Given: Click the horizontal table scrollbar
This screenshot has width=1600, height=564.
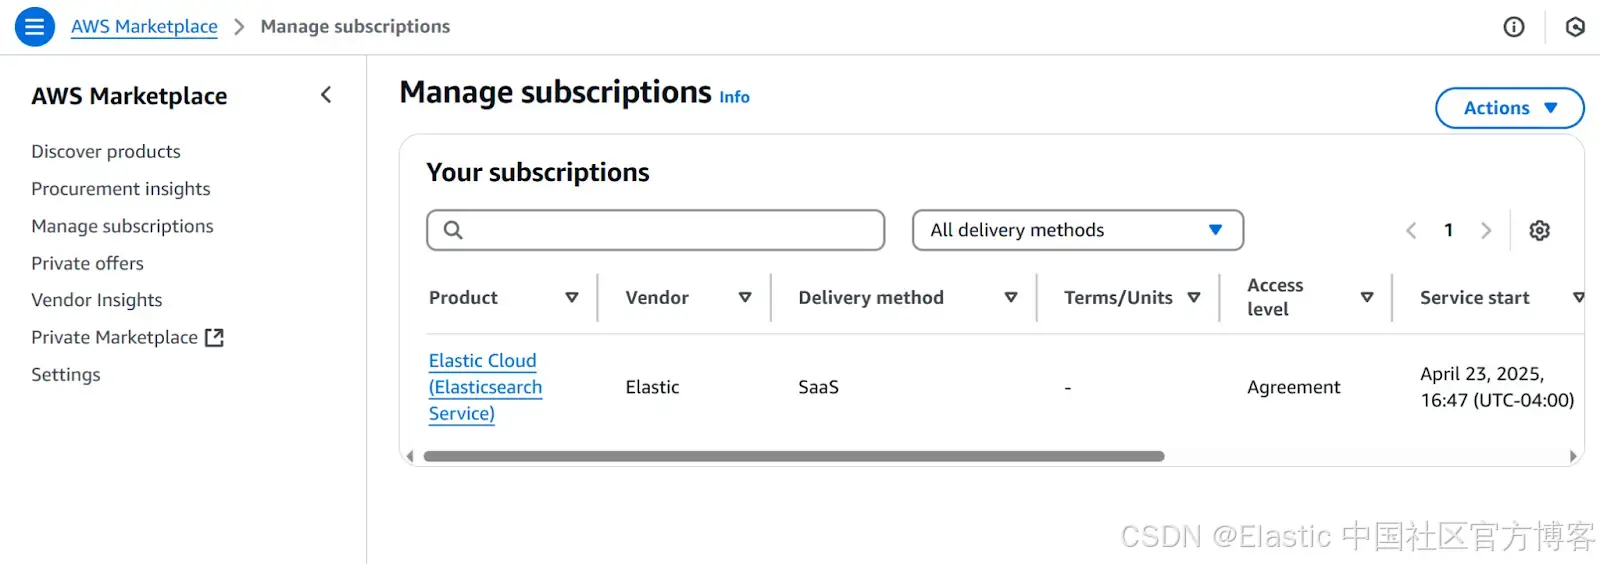Looking at the screenshot, I should 794,456.
